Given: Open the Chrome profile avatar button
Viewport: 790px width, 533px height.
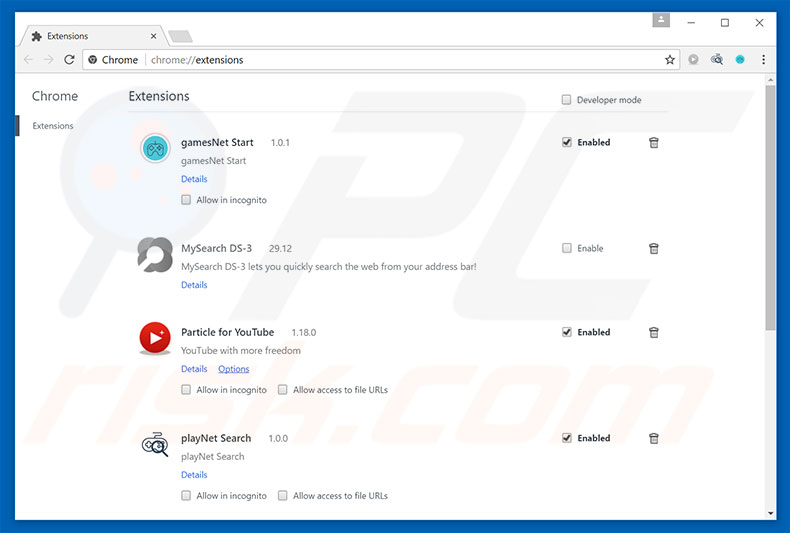Looking at the screenshot, I should pyautogui.click(x=661, y=20).
